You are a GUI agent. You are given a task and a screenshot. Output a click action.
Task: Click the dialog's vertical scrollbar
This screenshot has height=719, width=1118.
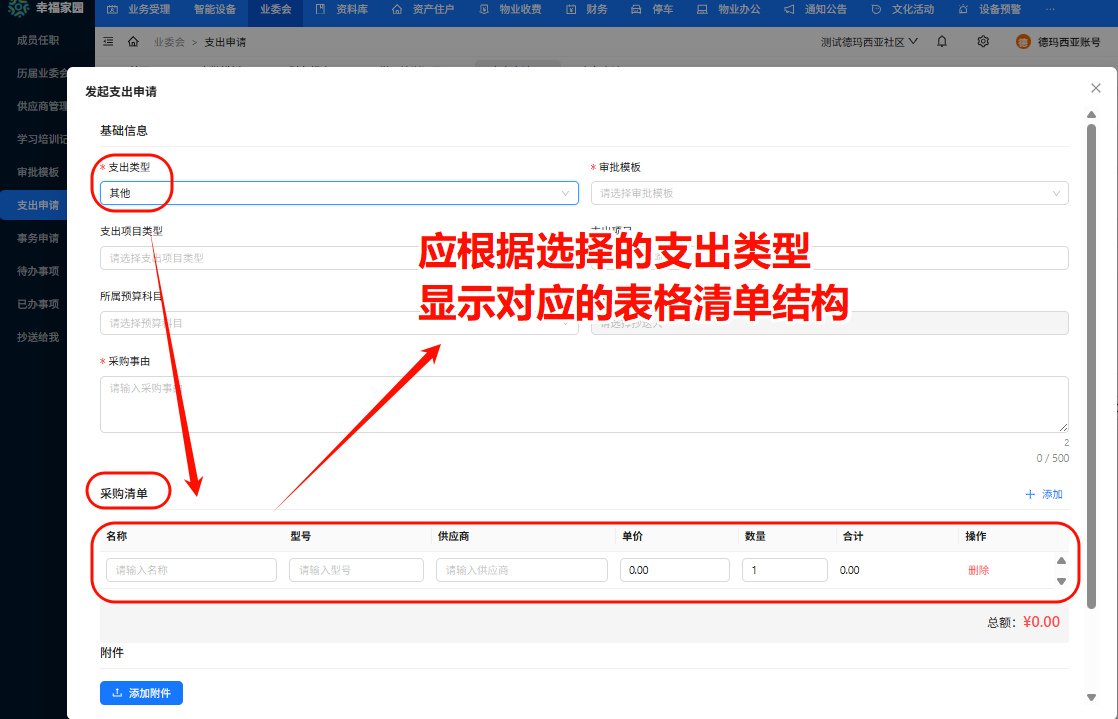point(1091,400)
